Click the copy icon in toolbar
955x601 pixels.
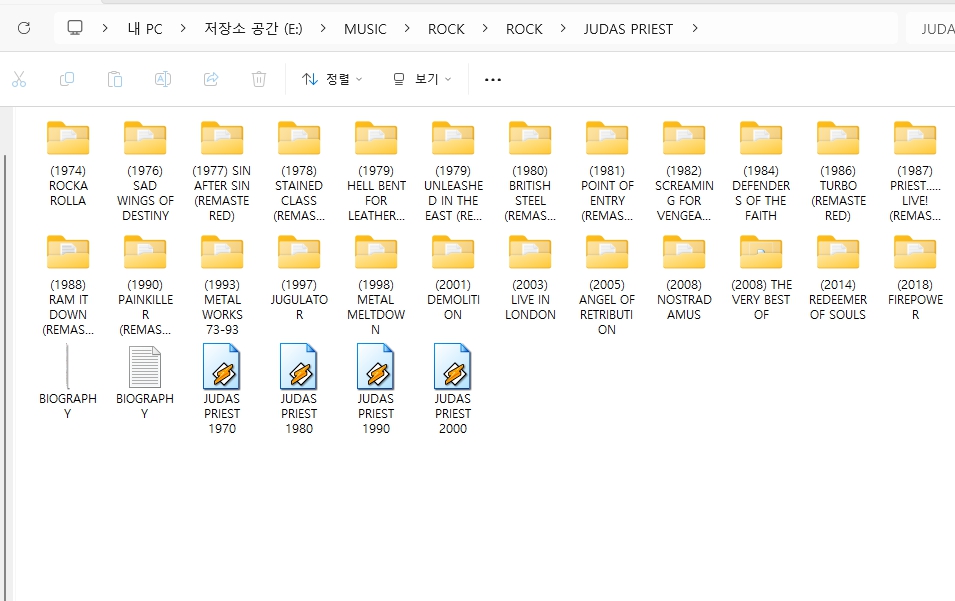[67, 79]
